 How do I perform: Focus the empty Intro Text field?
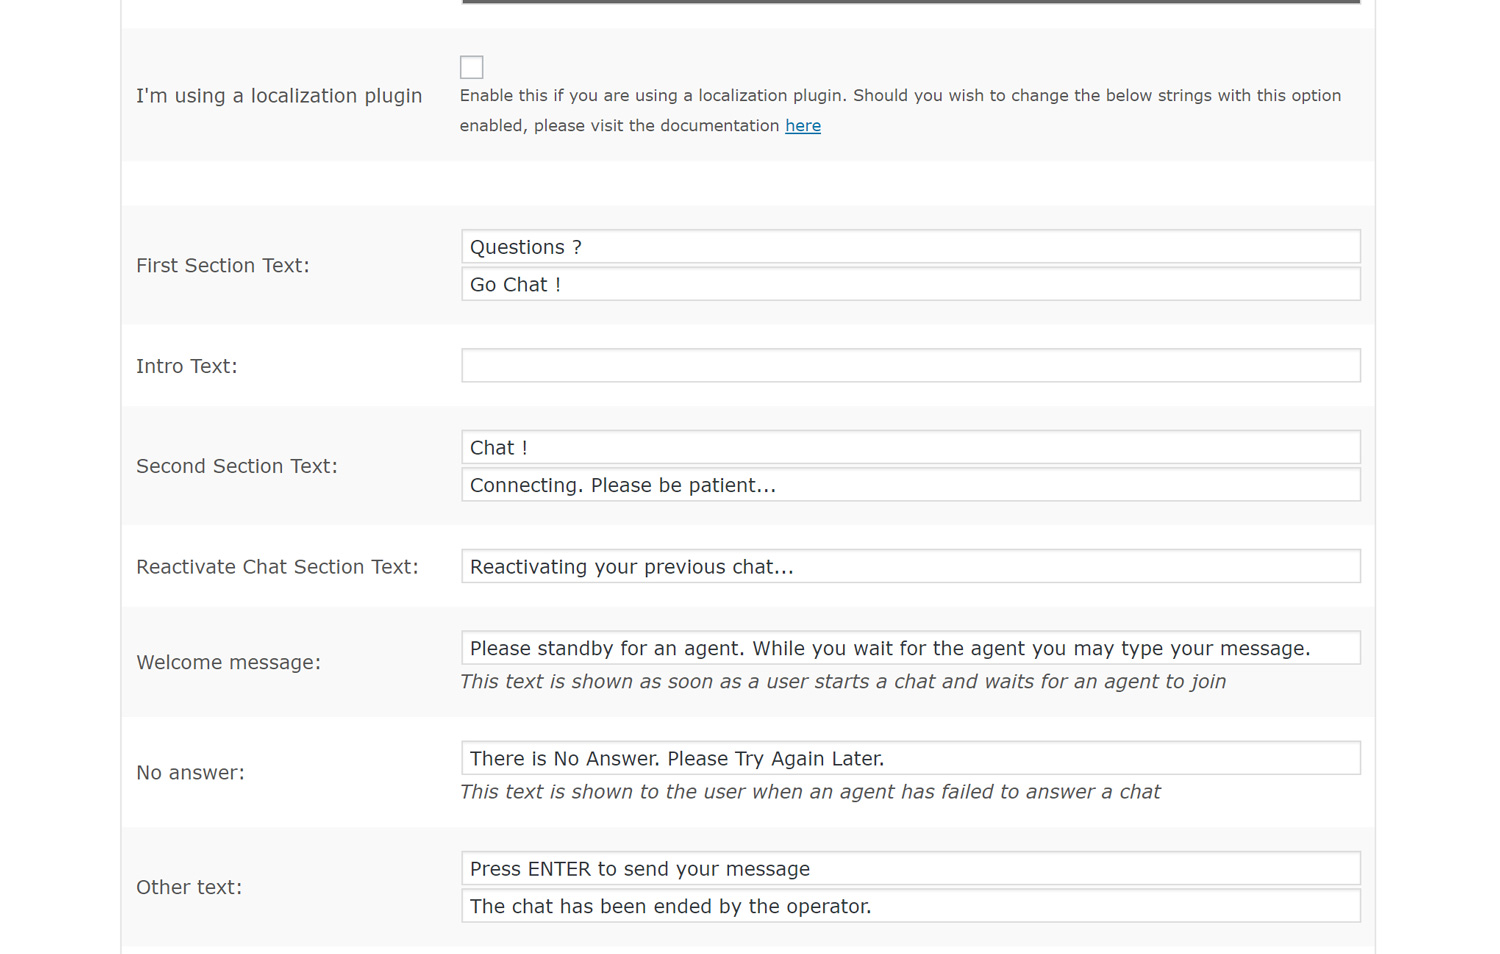[910, 366]
